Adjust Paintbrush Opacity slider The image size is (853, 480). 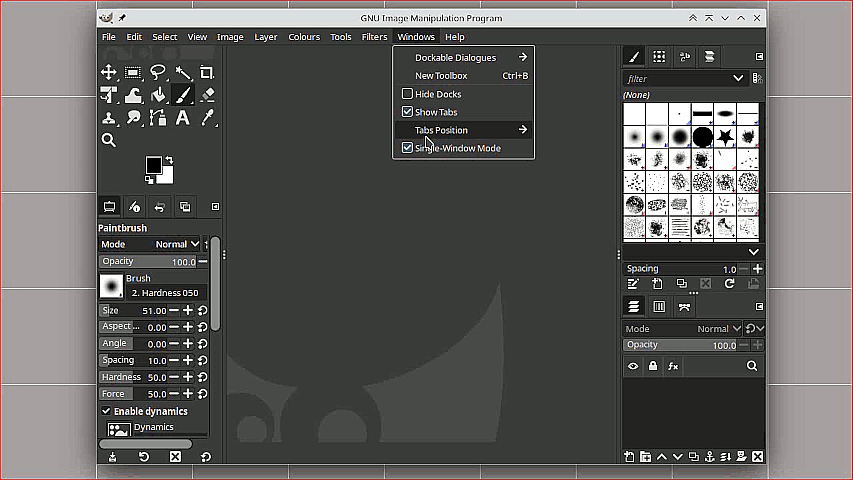click(x=148, y=261)
